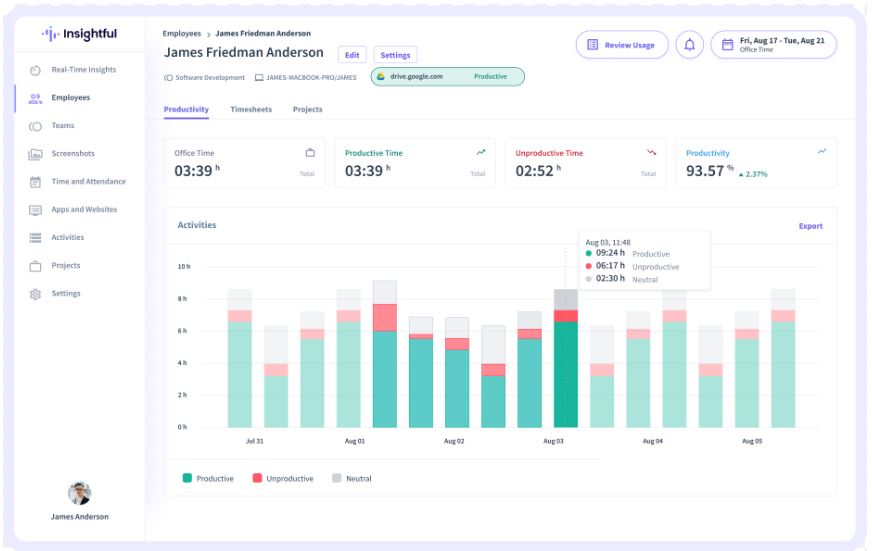The image size is (872, 551).
Task: Click the Real-Time Insights clock icon
Action: point(35,70)
